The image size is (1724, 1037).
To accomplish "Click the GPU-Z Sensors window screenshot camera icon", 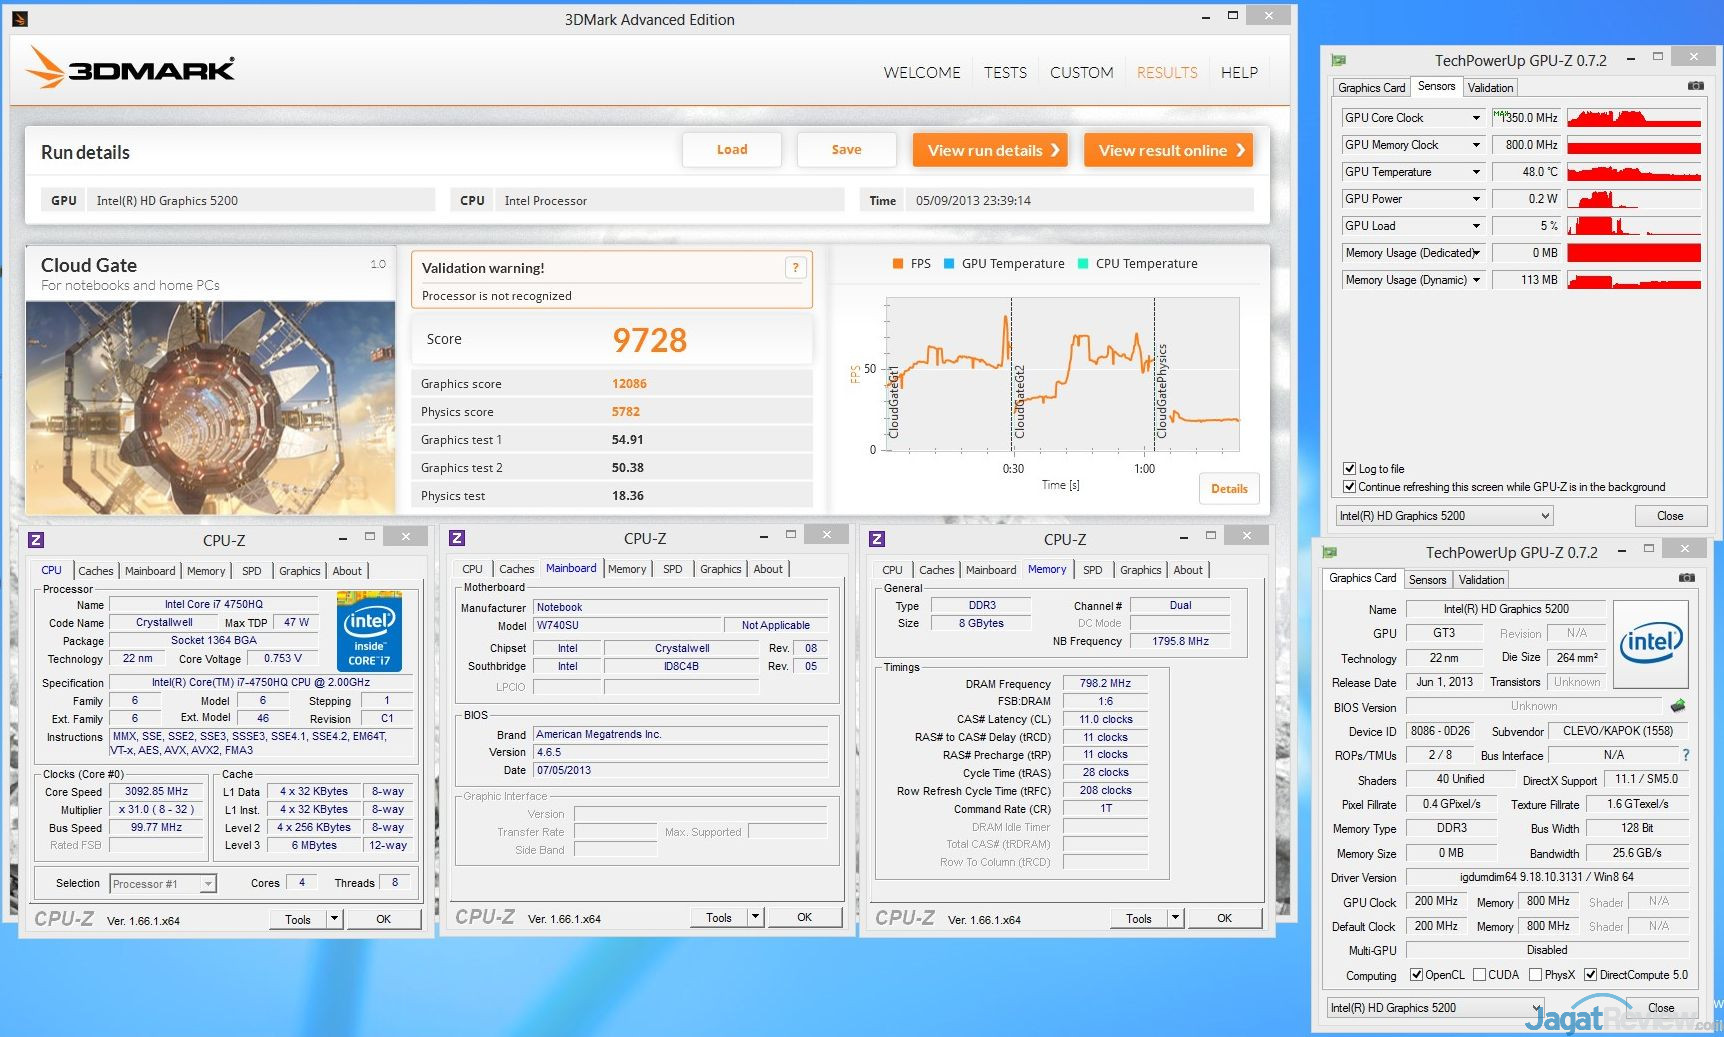I will click(x=1695, y=86).
